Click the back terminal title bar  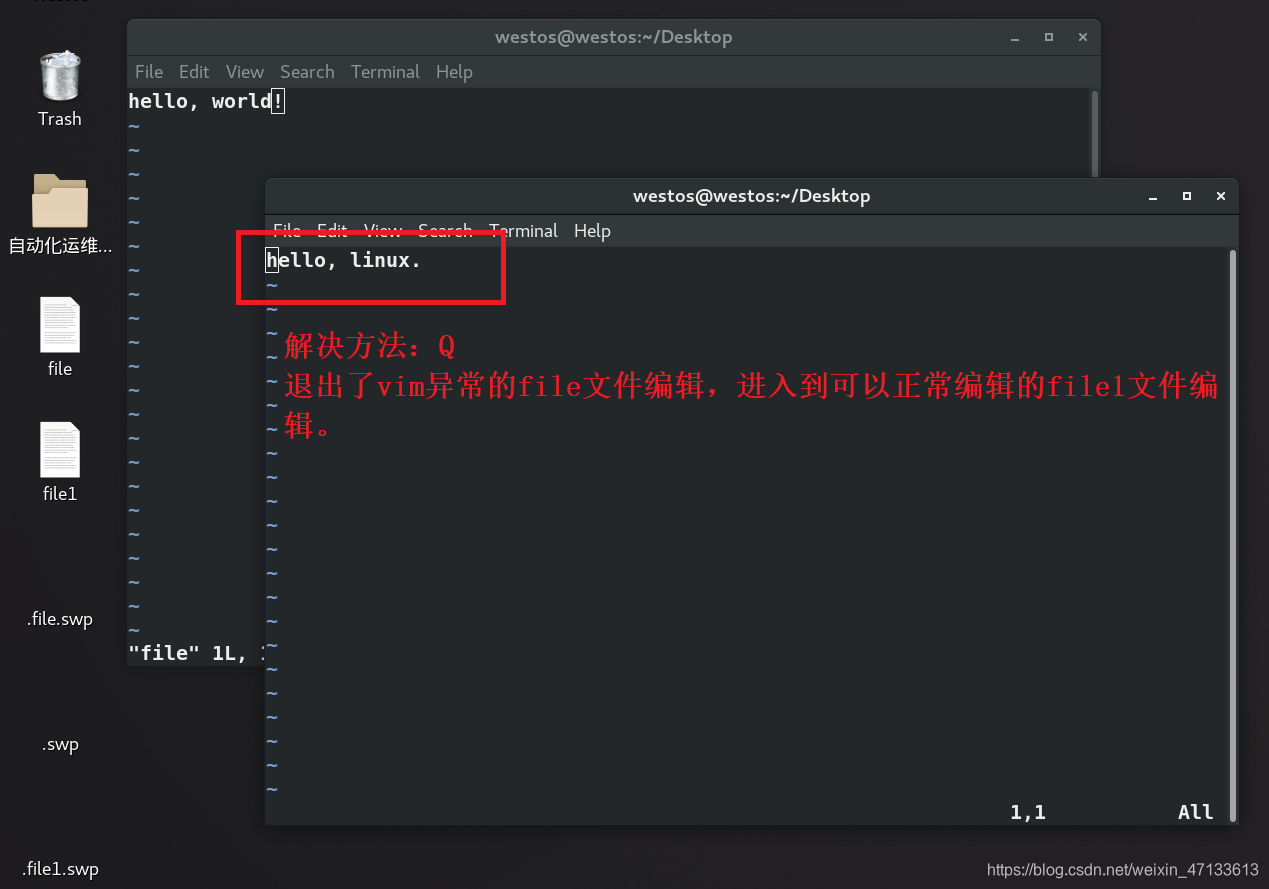(x=613, y=37)
